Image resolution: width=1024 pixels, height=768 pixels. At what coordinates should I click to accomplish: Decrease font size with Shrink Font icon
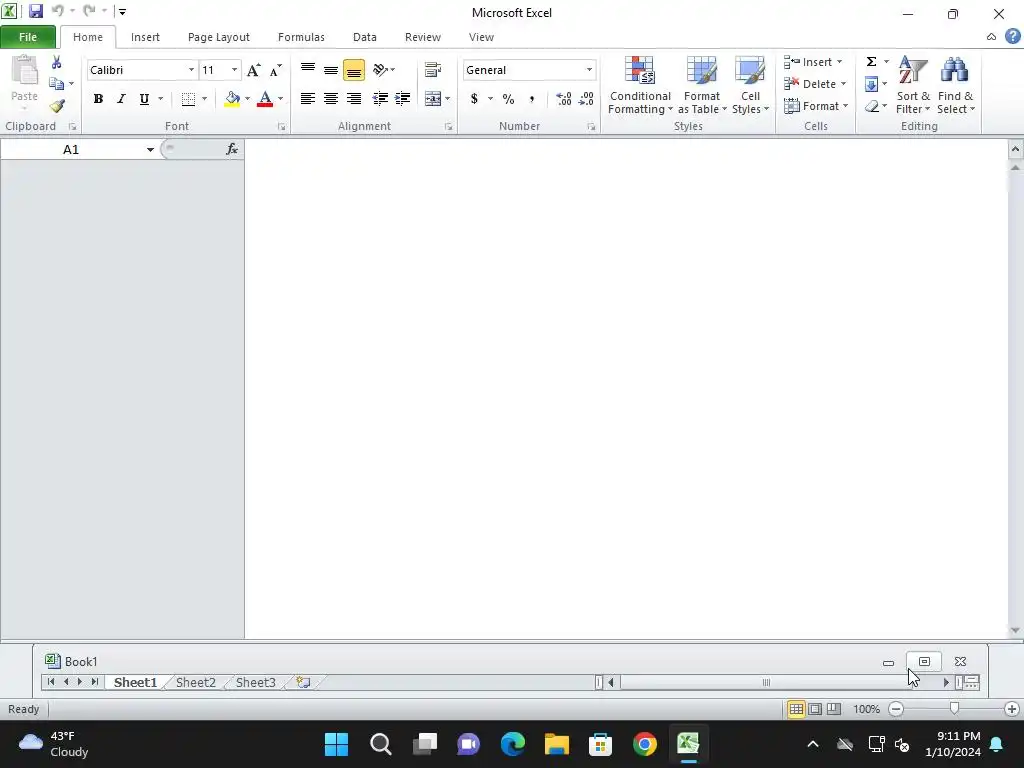[x=276, y=70]
